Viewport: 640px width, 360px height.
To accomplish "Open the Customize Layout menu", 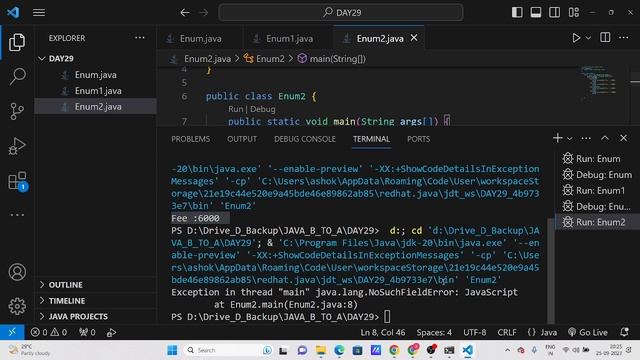I will (x=573, y=13).
